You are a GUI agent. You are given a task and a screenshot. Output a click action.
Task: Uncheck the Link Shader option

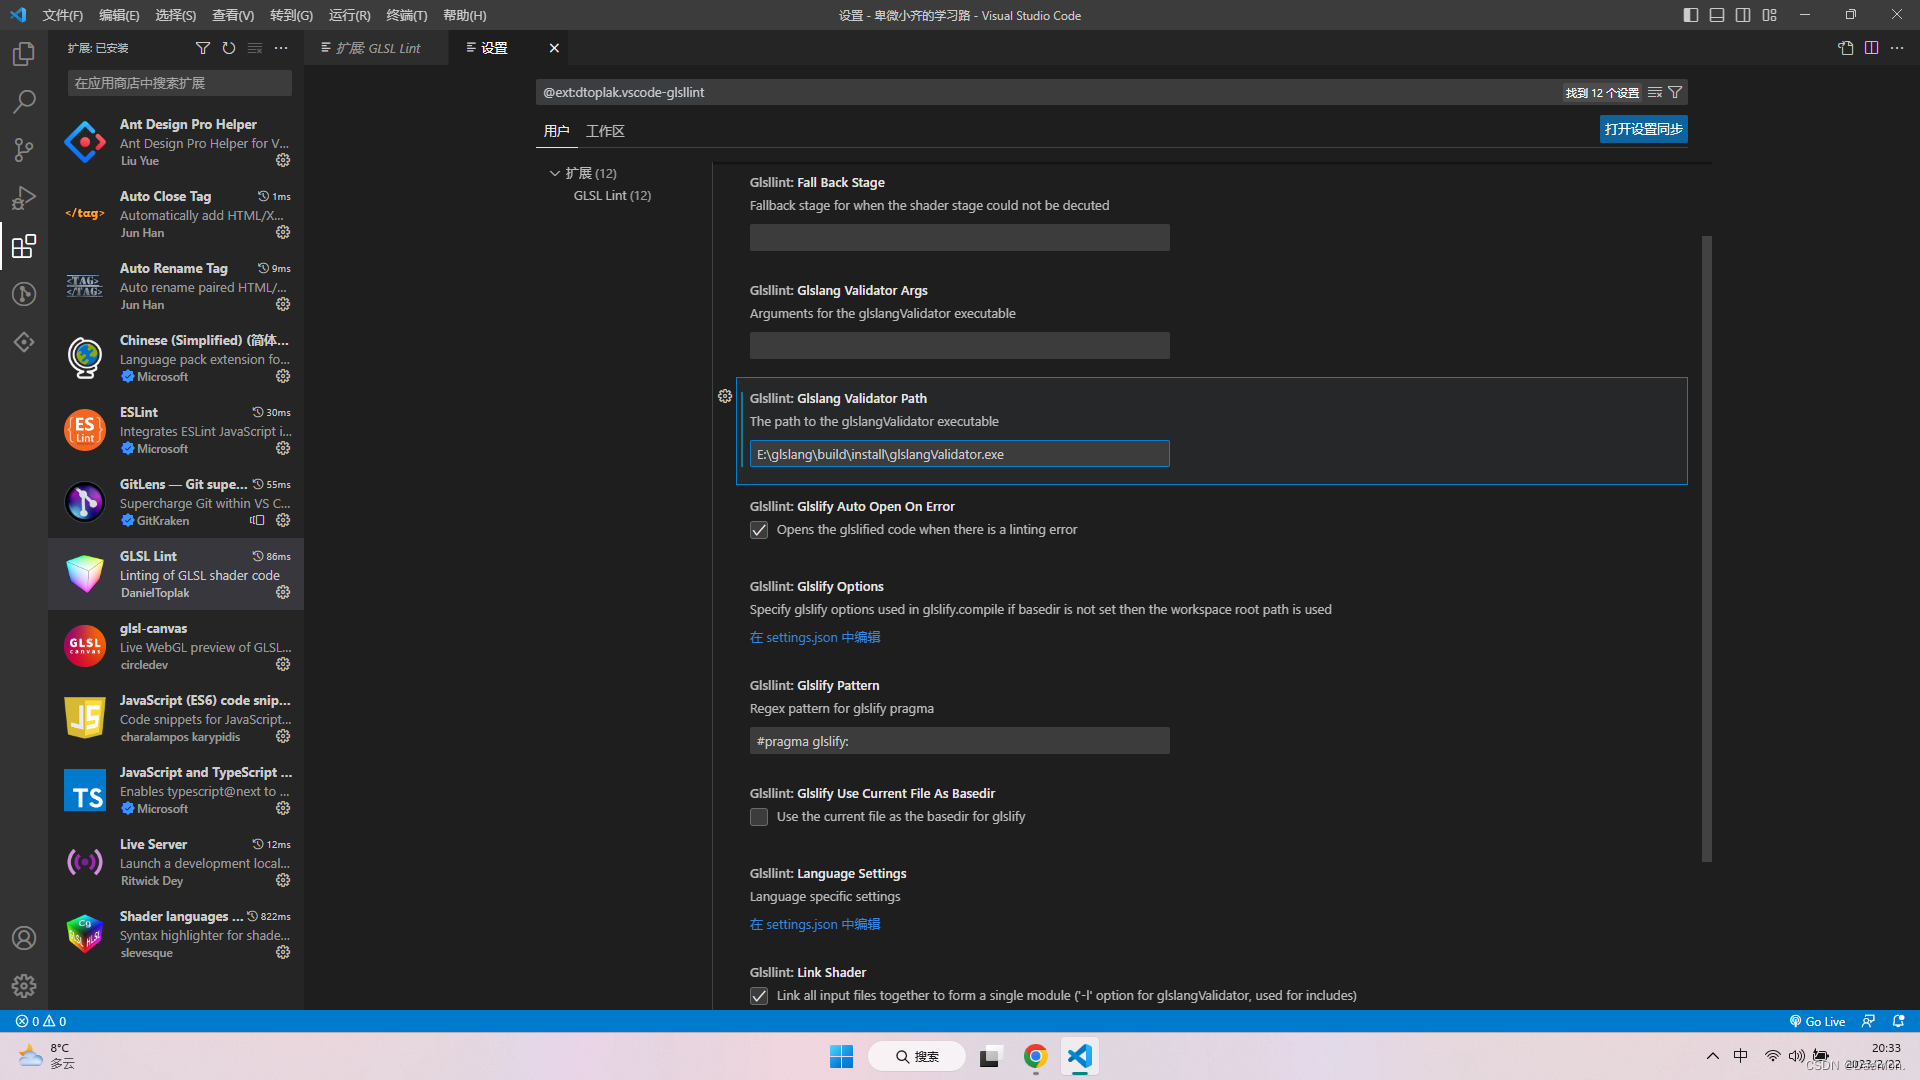click(x=759, y=996)
